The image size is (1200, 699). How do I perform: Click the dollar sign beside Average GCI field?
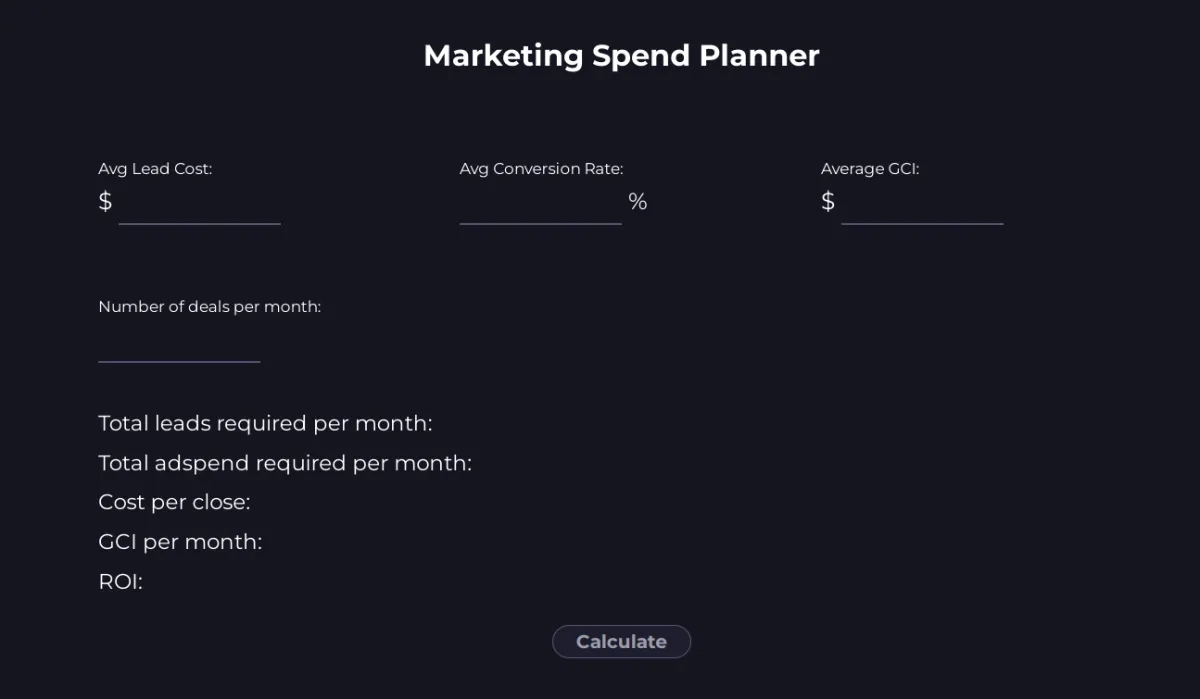(x=828, y=202)
